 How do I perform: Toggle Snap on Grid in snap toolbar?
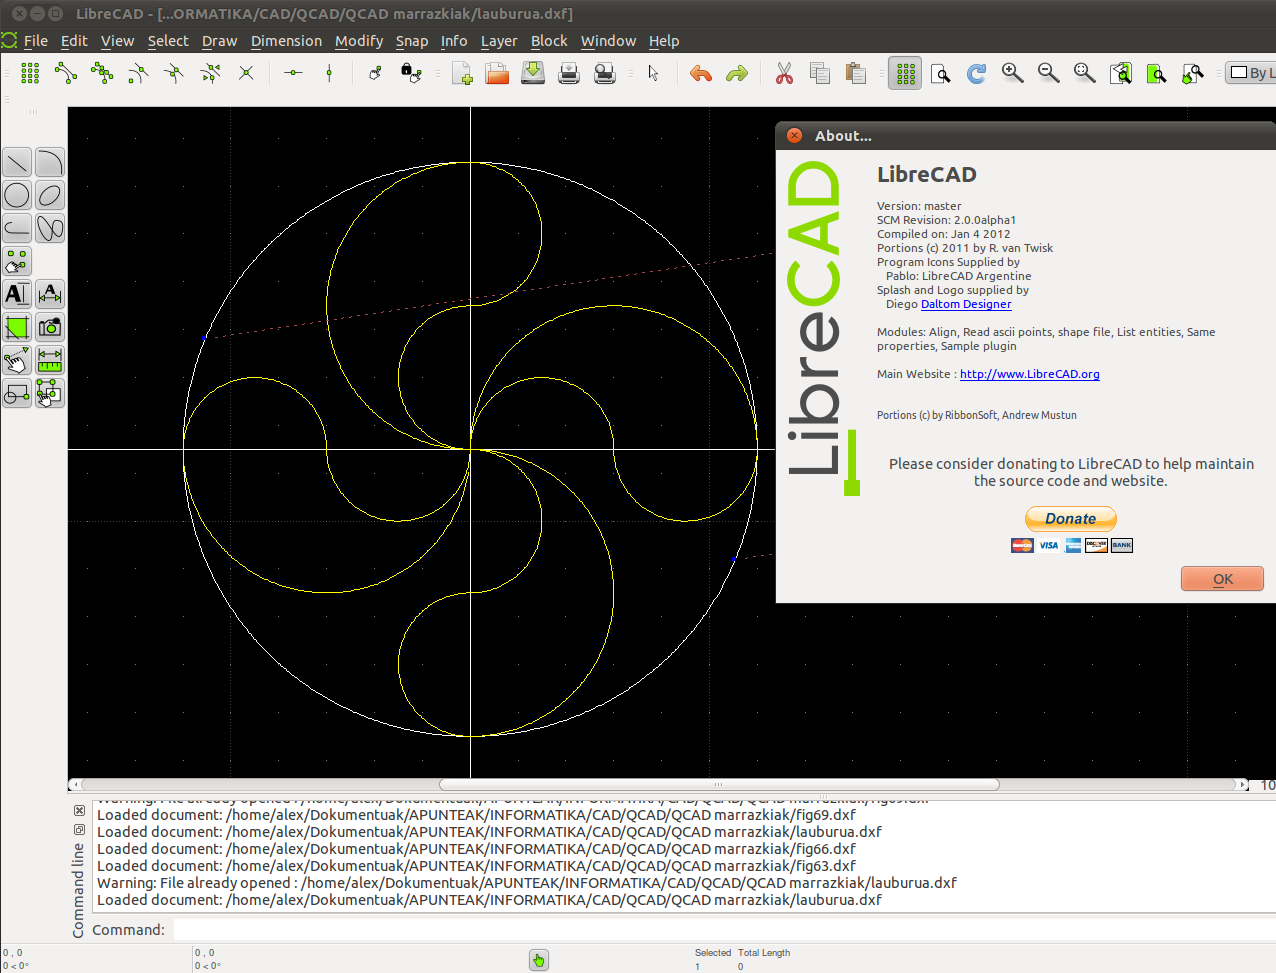(x=30, y=73)
